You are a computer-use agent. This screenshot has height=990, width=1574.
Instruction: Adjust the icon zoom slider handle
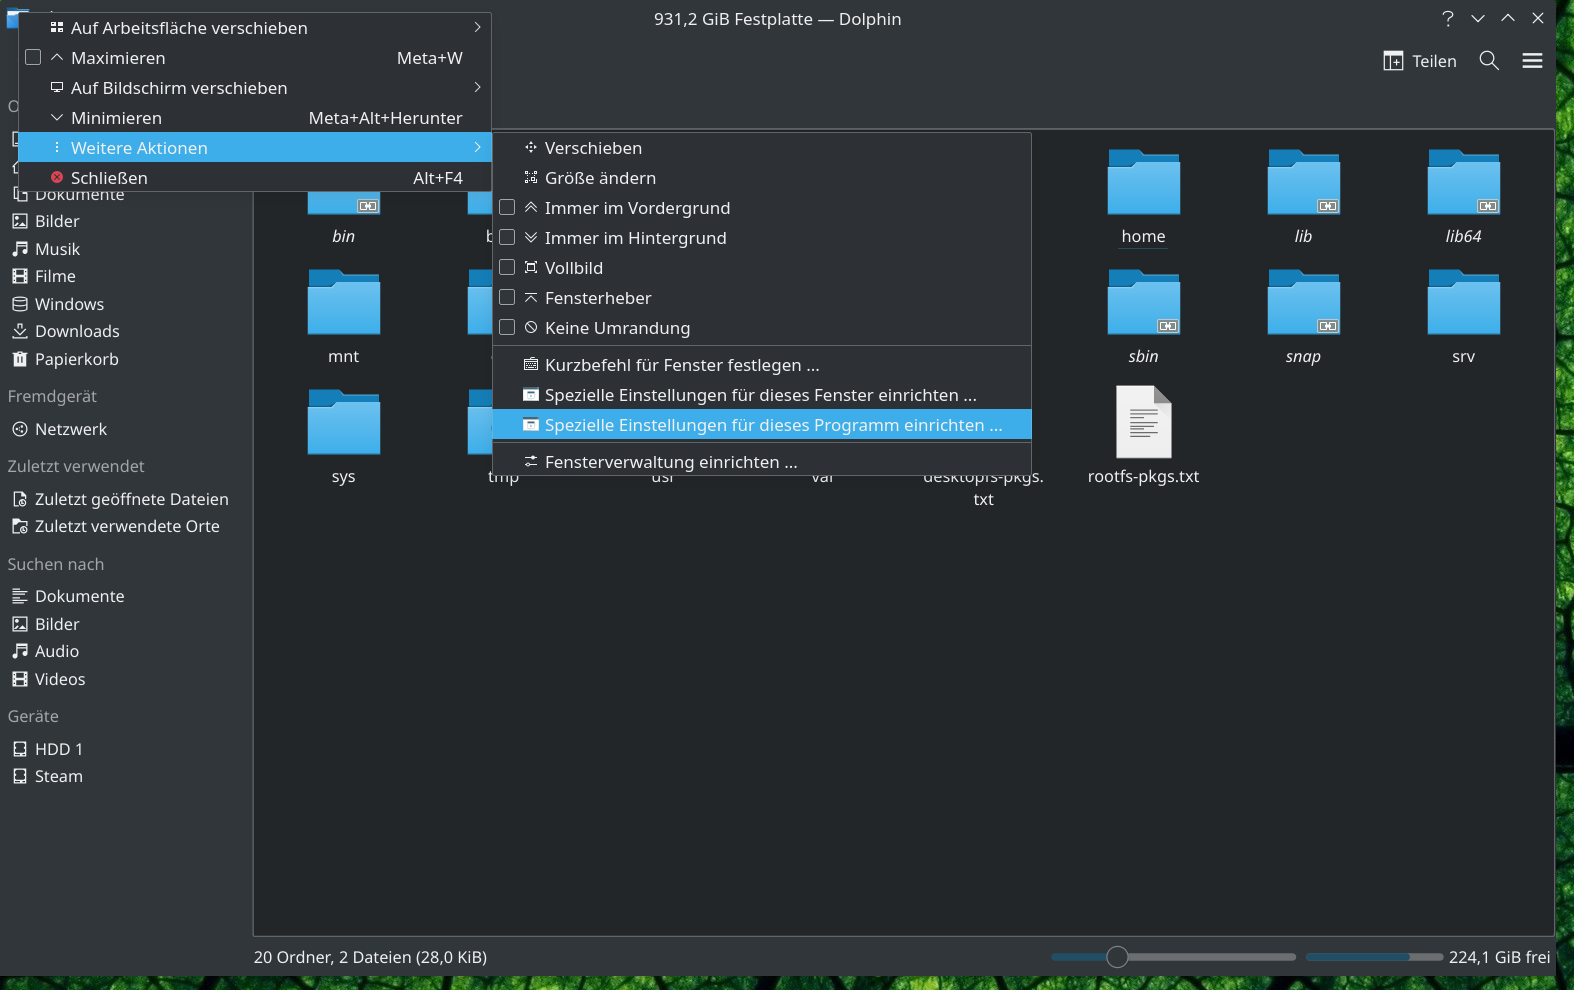1117,957
